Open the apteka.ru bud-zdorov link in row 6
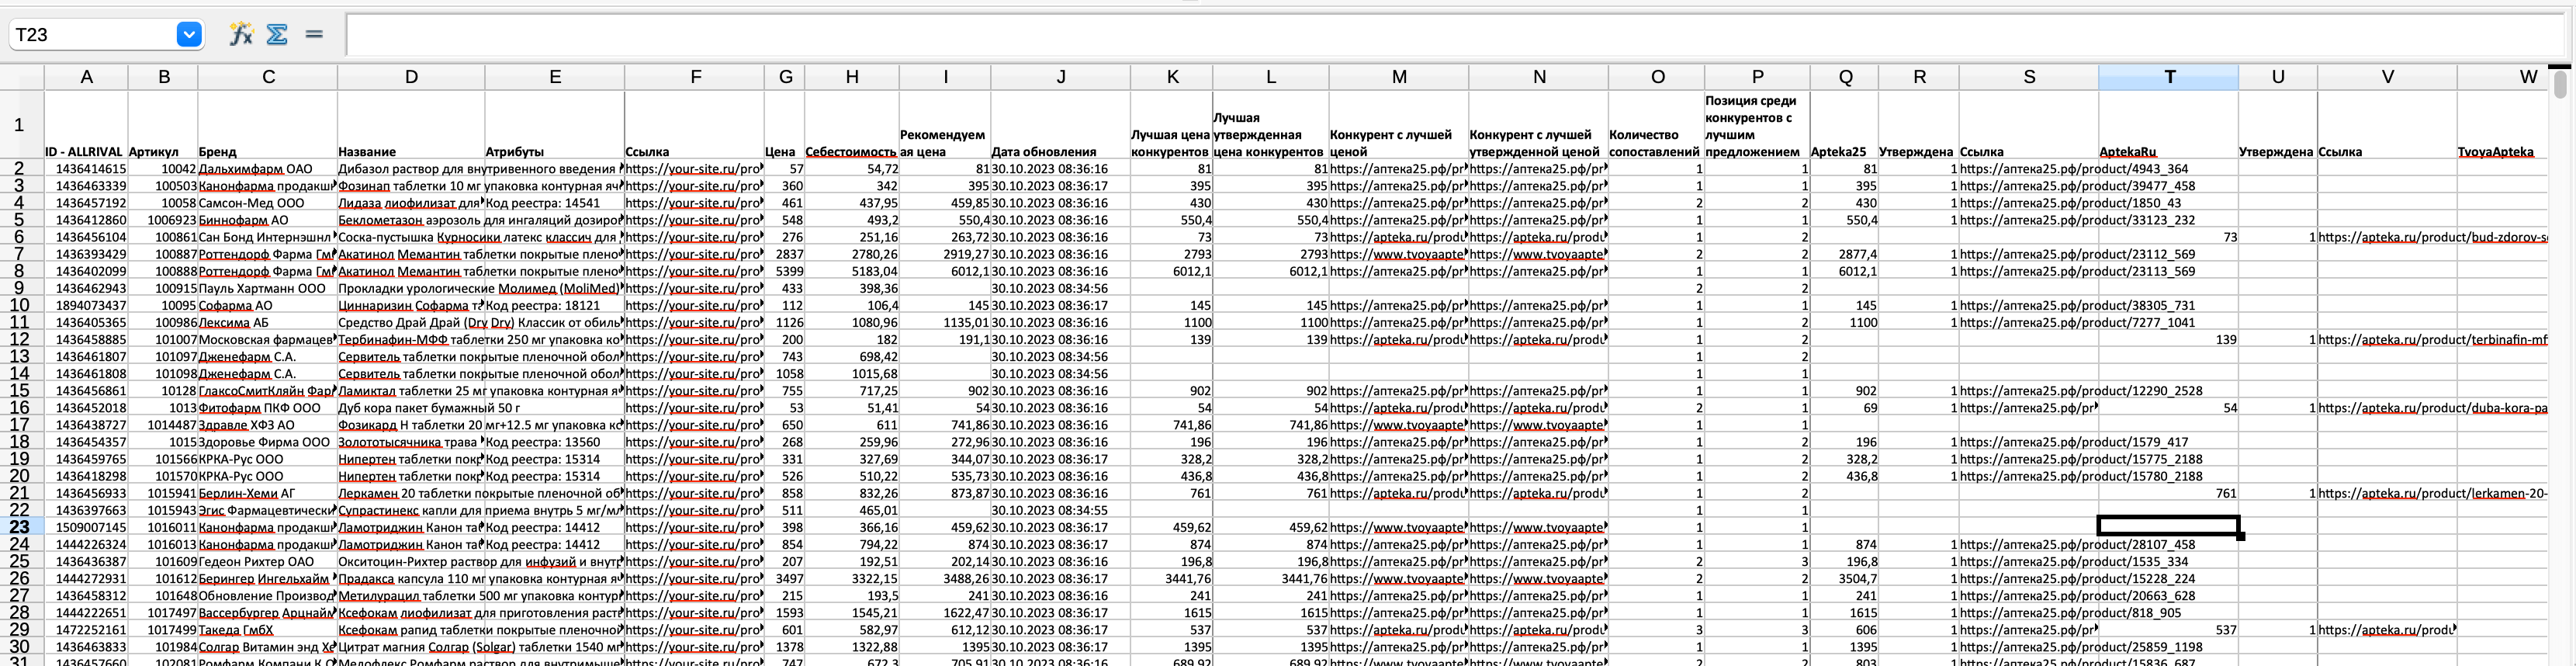 pos(2432,238)
